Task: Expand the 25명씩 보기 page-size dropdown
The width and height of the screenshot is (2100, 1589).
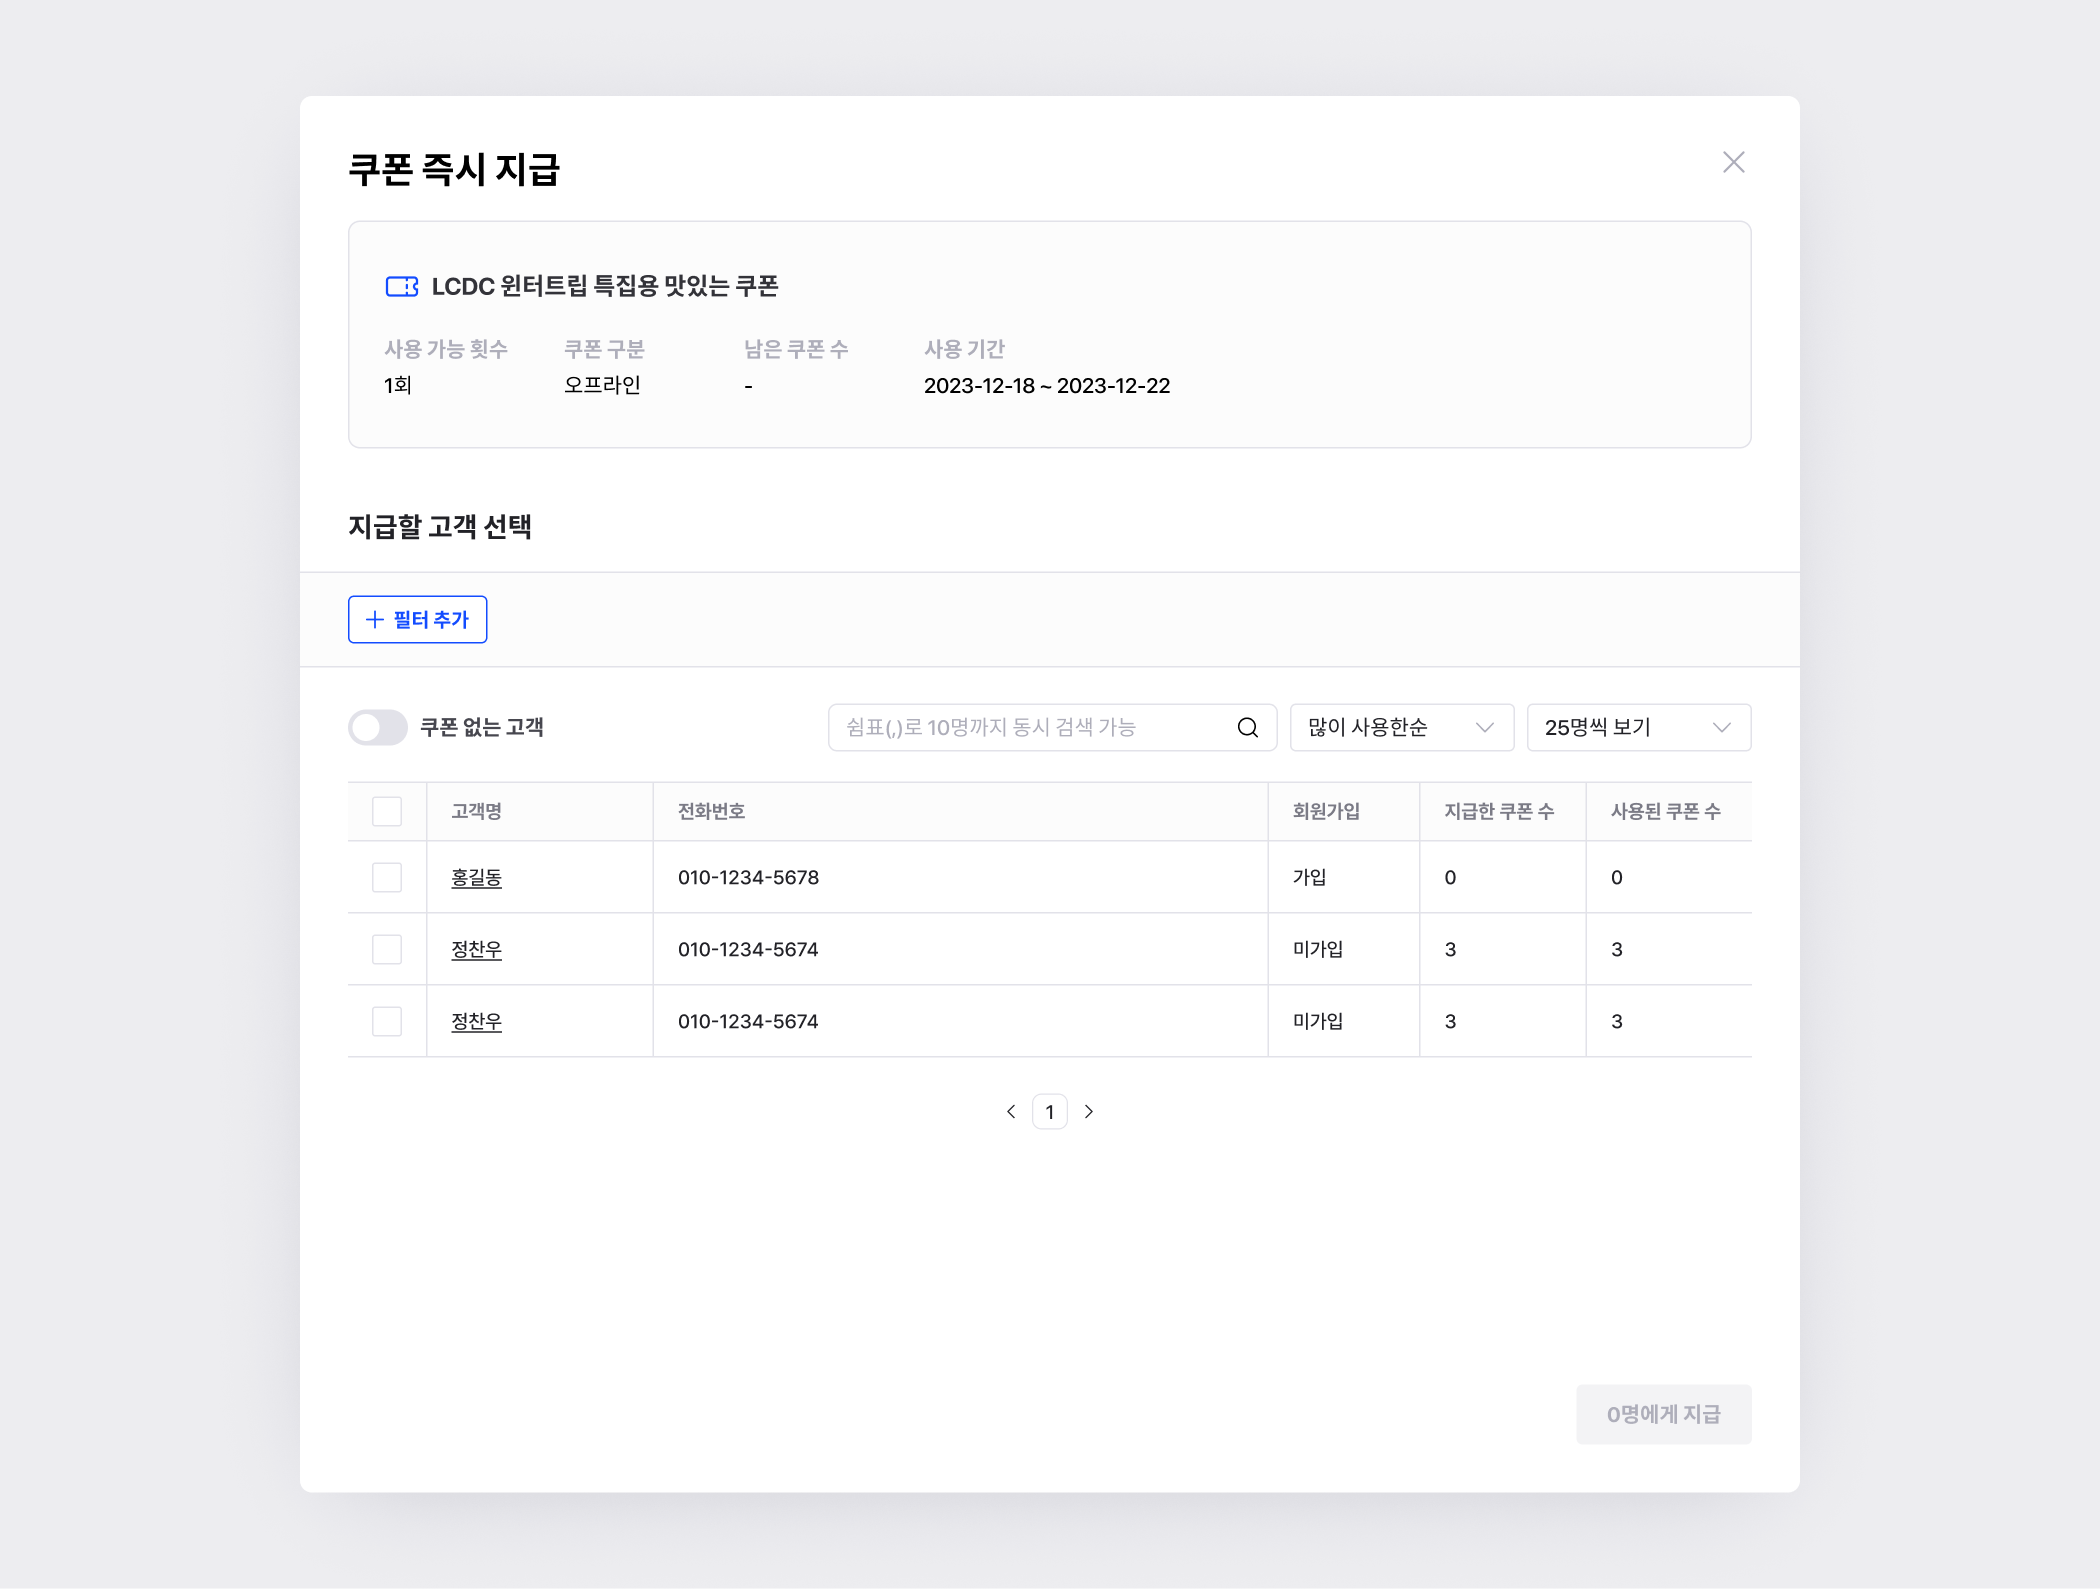Action: point(1638,727)
